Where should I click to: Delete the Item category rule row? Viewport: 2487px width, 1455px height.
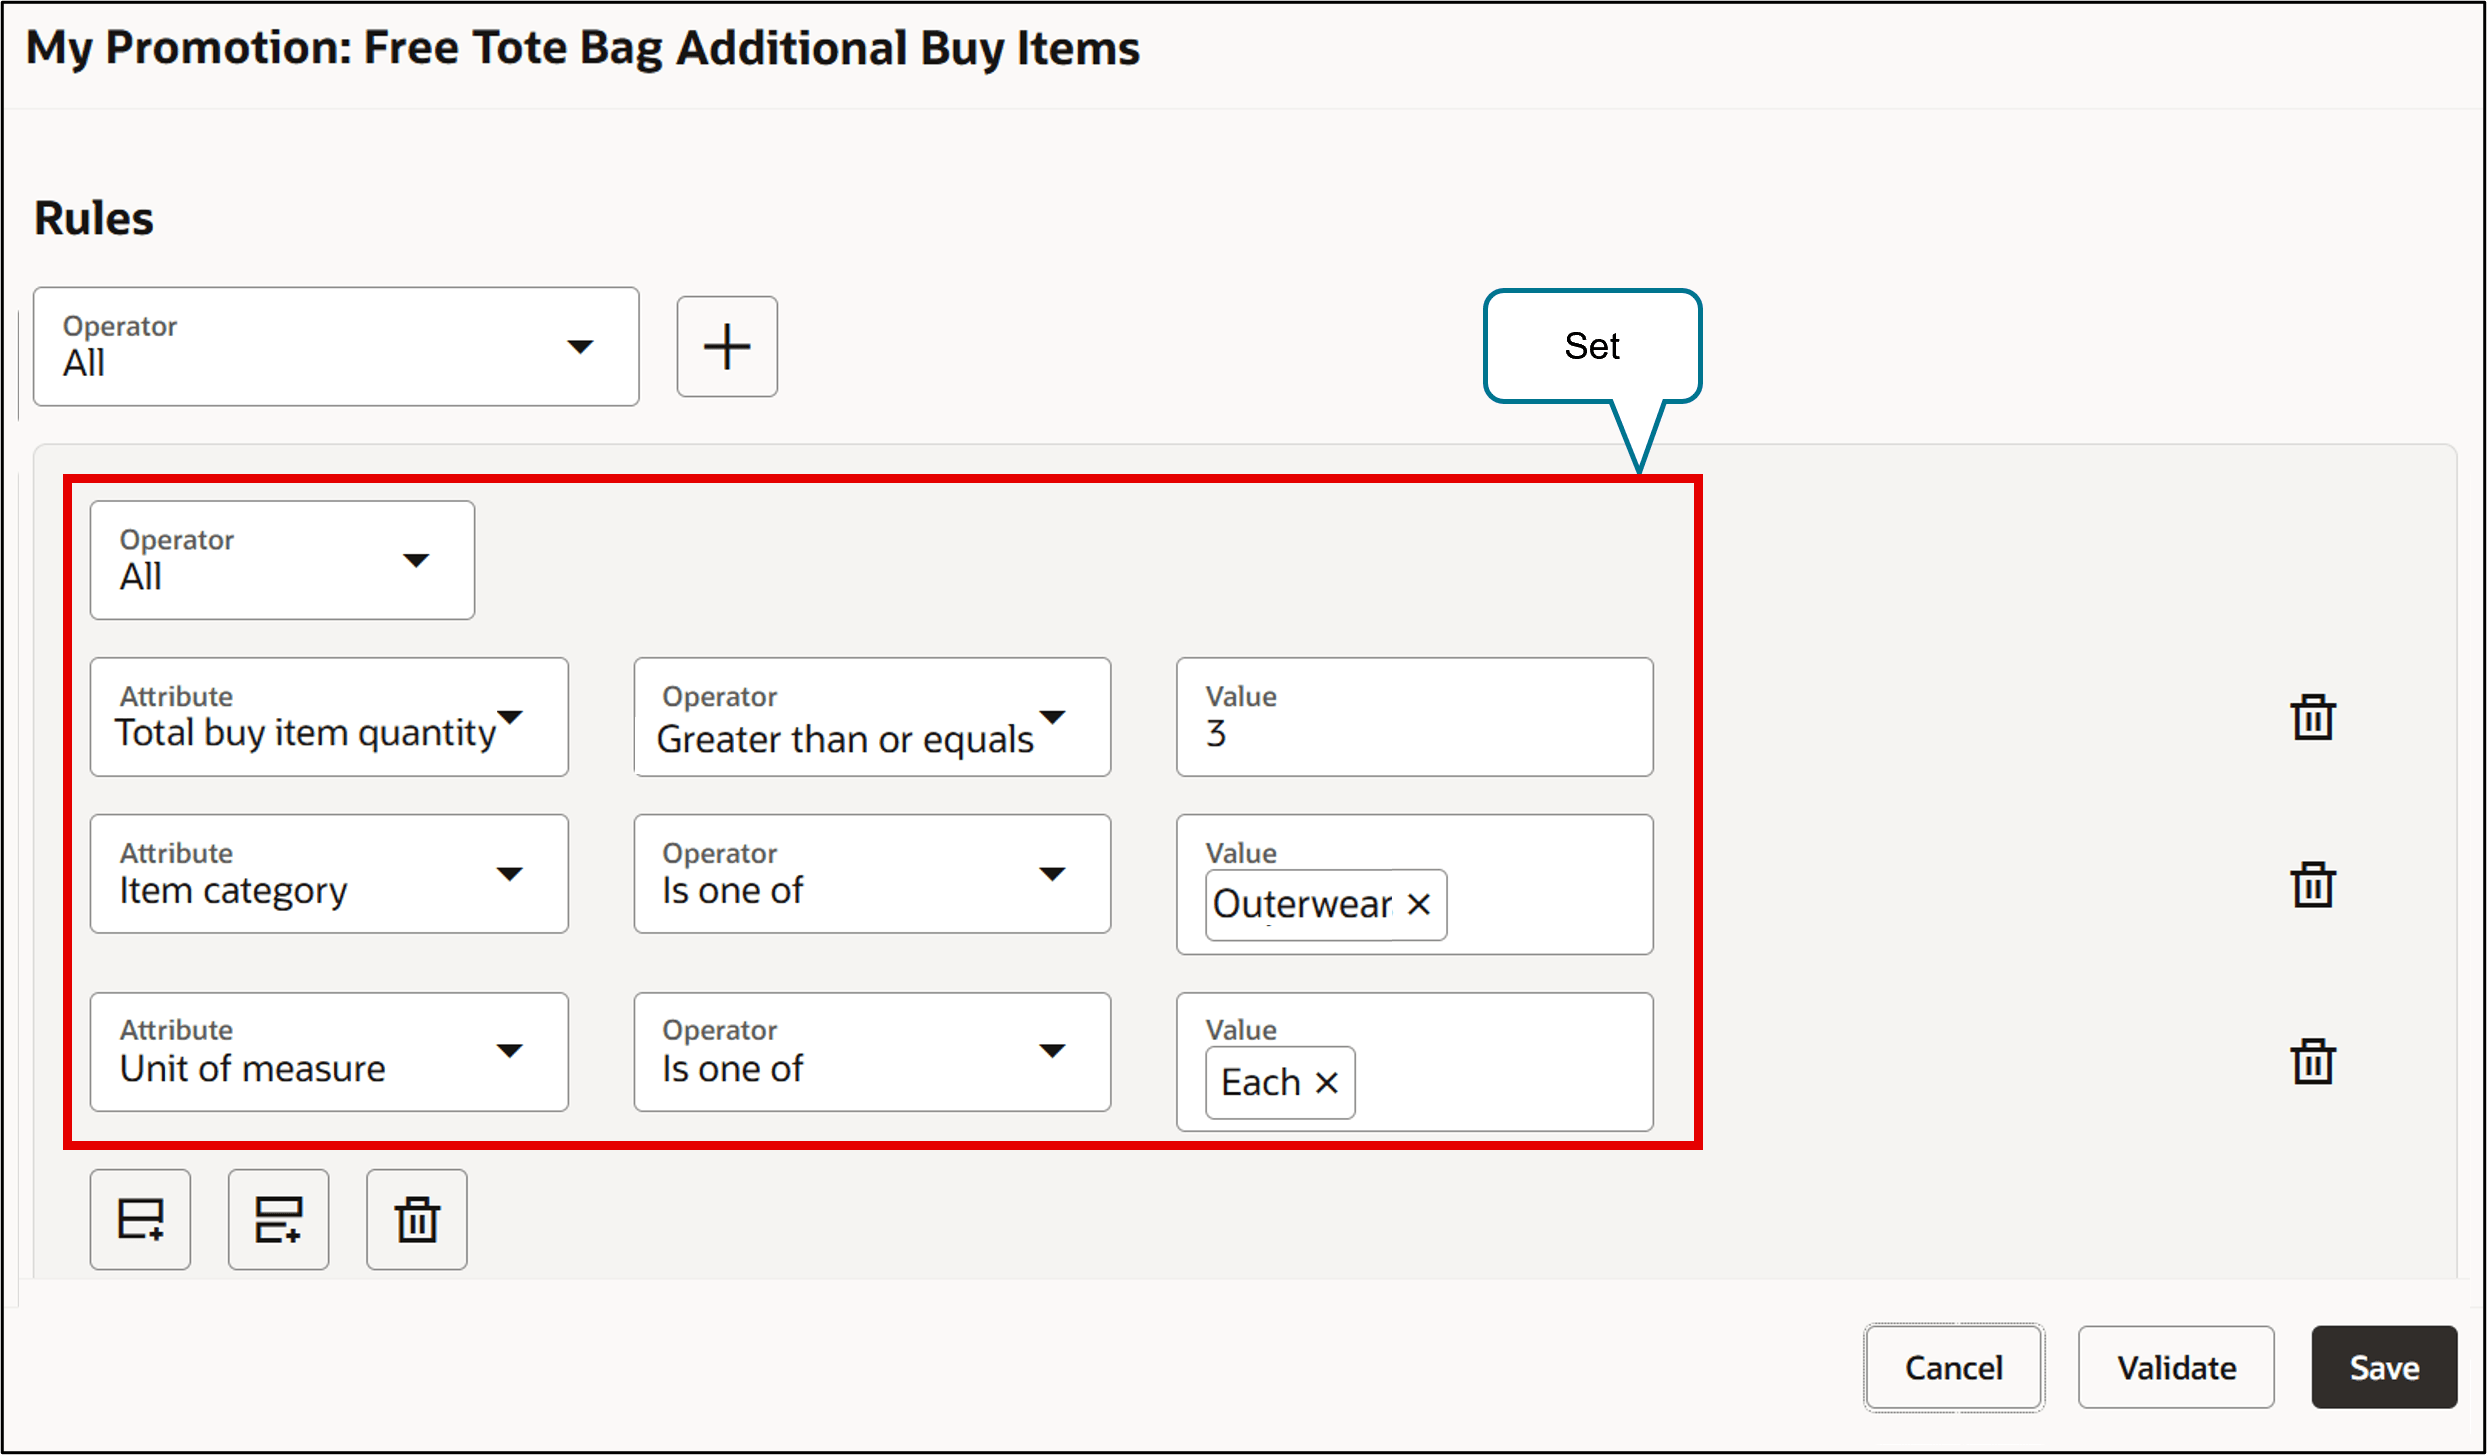coord(2312,885)
